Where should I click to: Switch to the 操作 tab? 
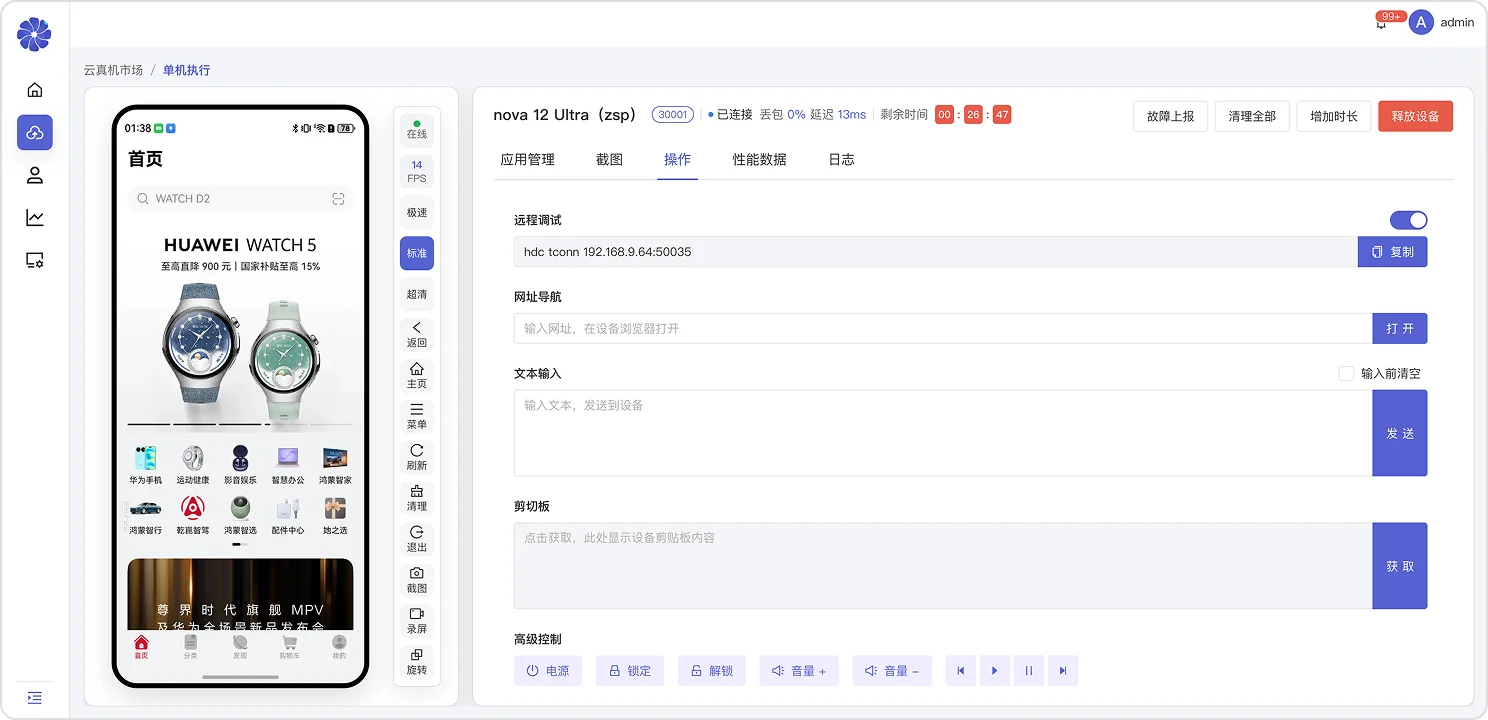(x=677, y=159)
